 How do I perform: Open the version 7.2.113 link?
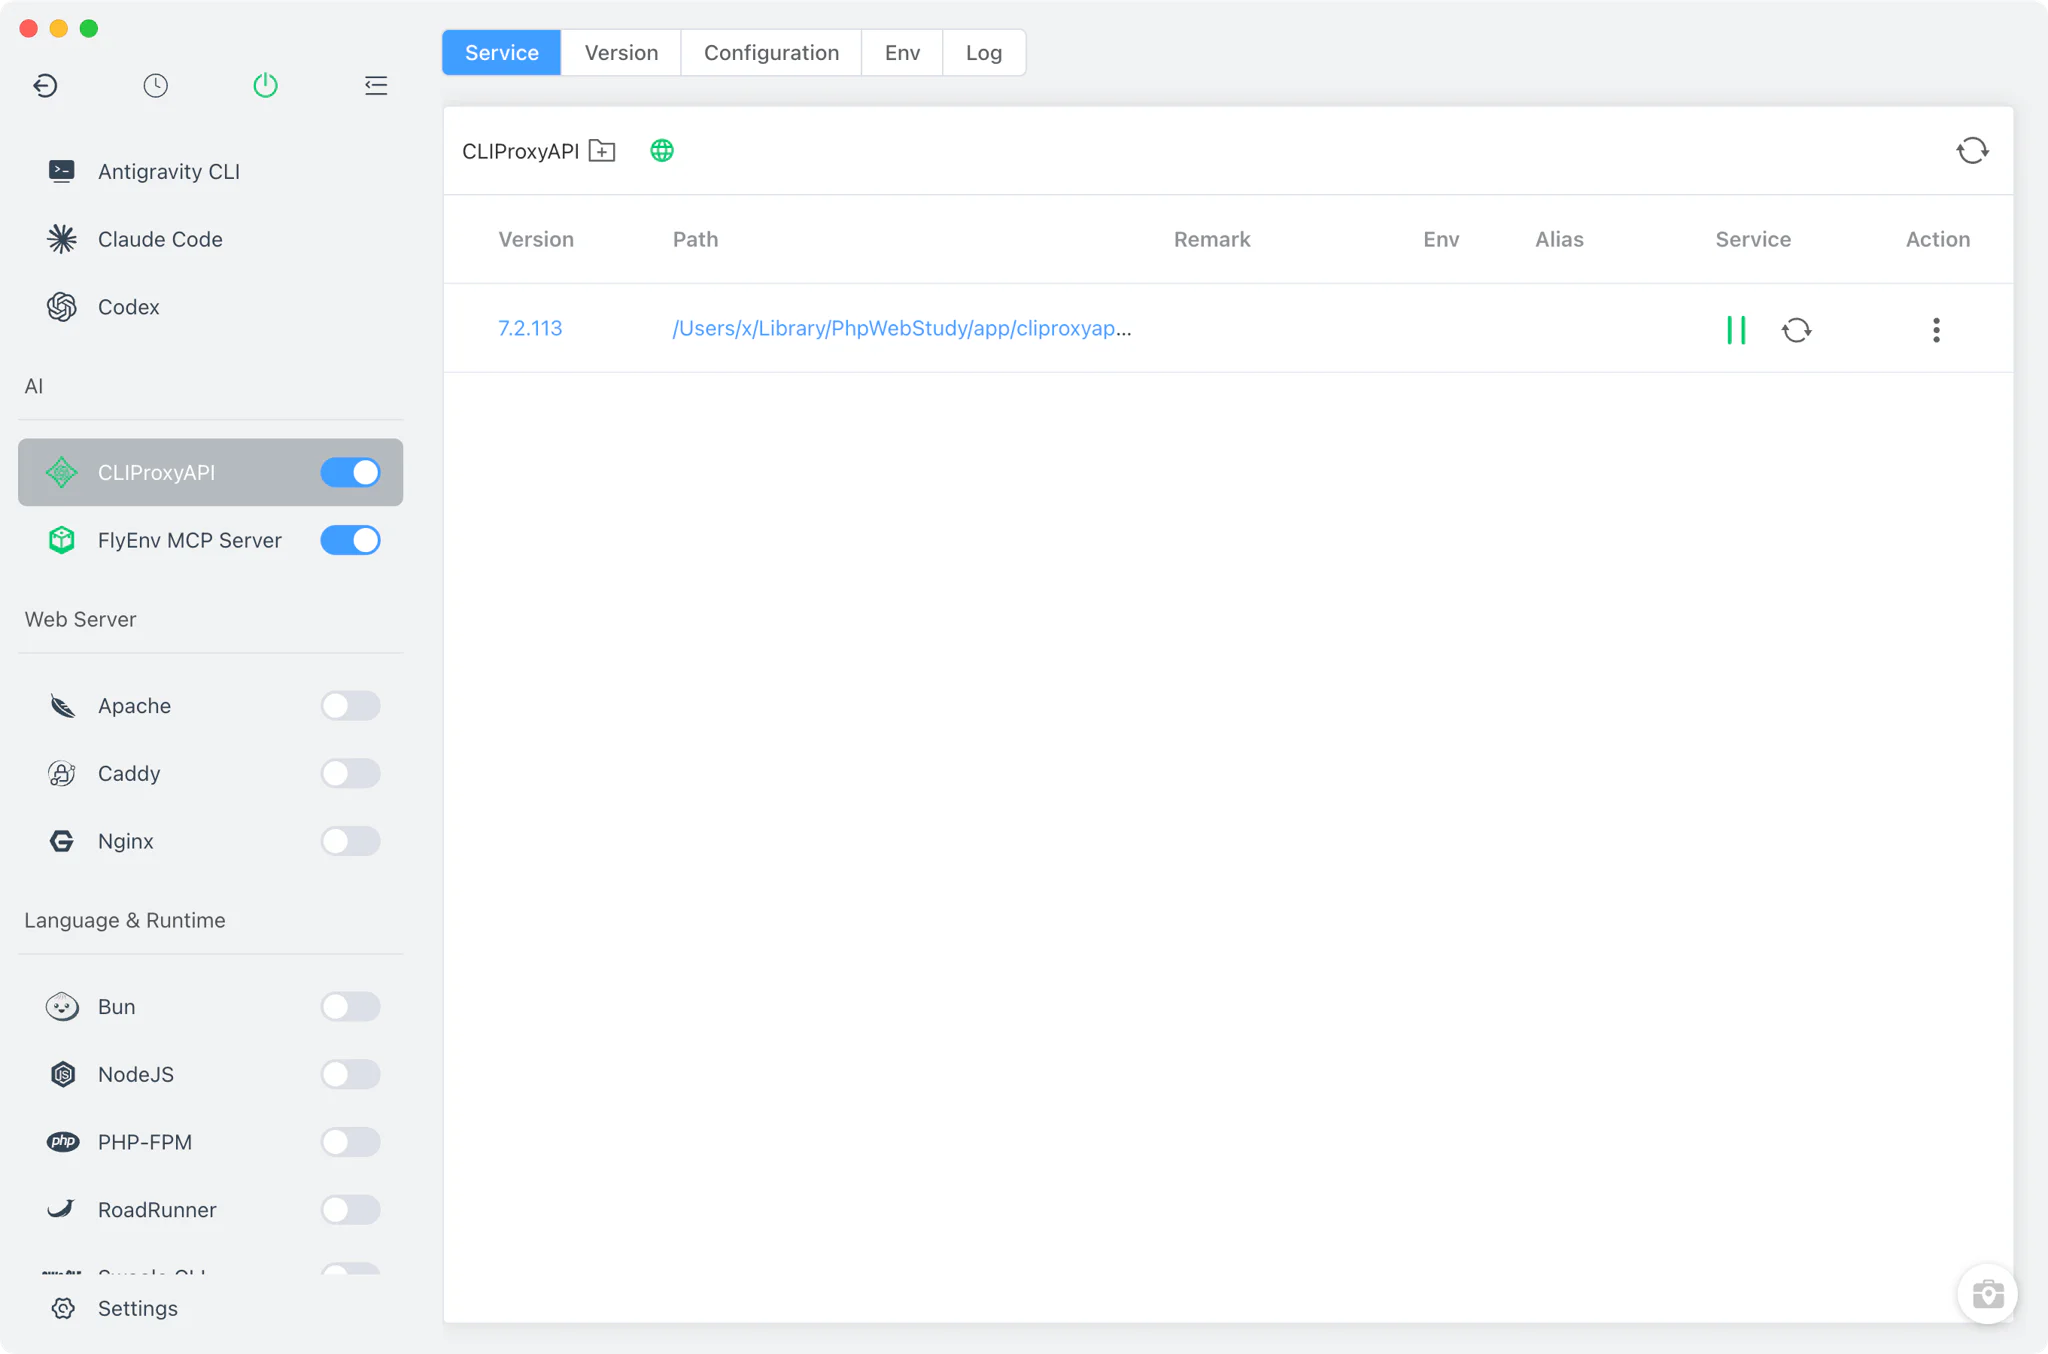click(530, 328)
